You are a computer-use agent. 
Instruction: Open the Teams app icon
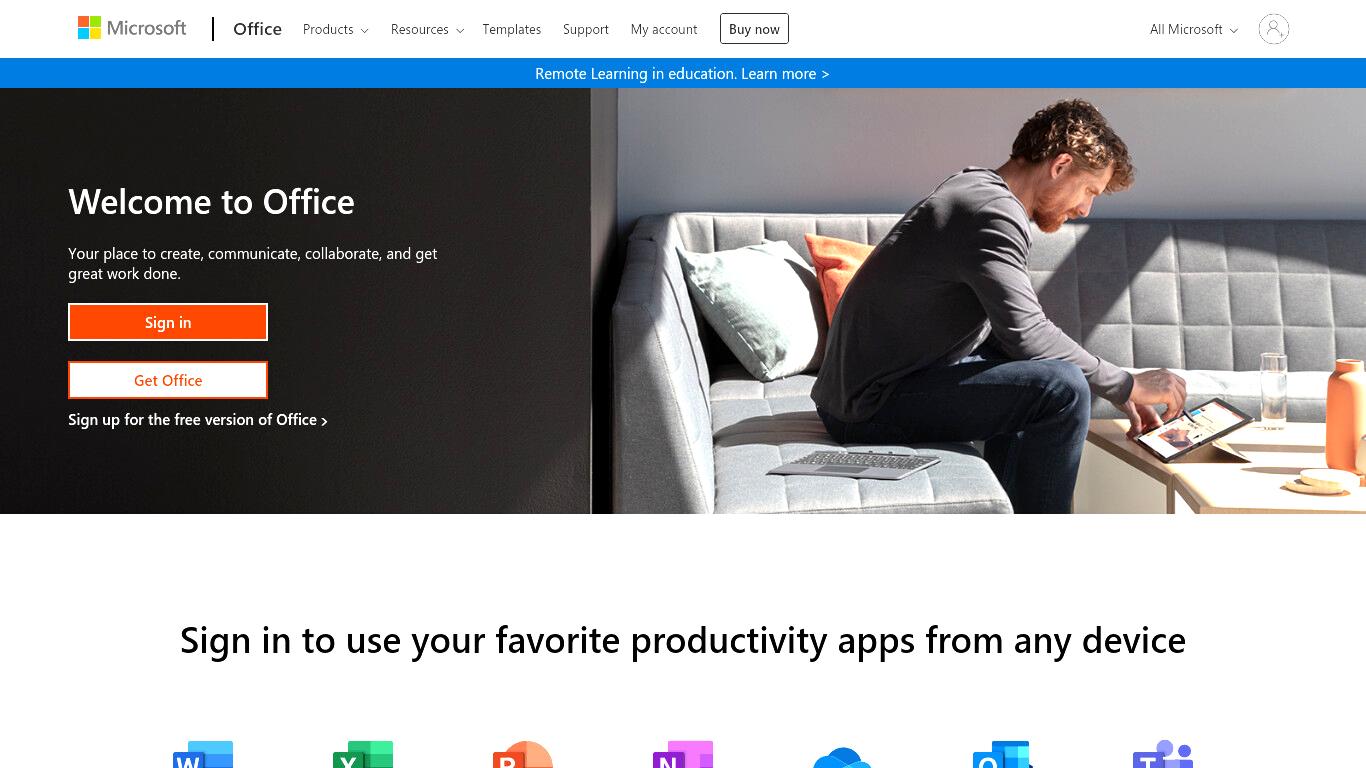[x=1163, y=754]
